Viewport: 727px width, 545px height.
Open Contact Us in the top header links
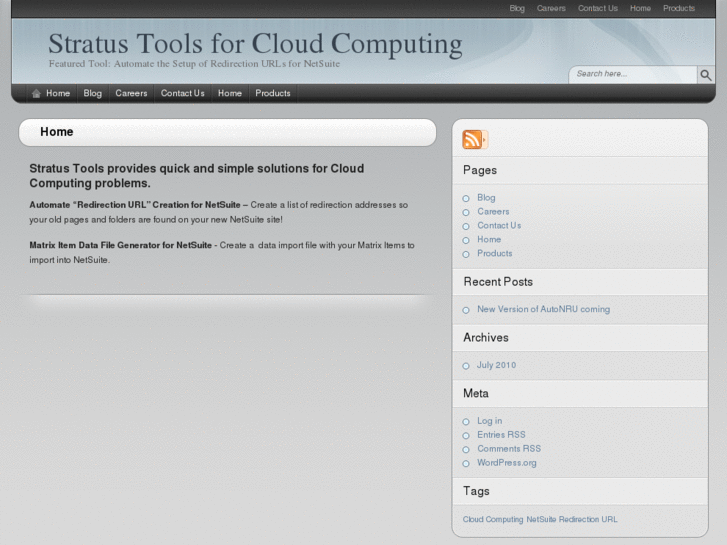coord(598,8)
